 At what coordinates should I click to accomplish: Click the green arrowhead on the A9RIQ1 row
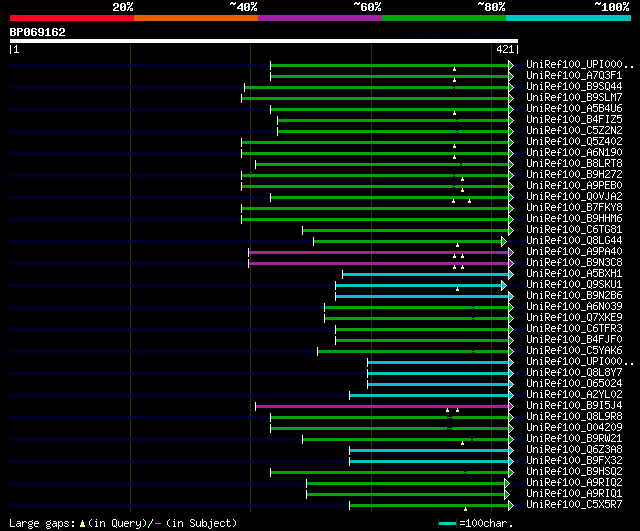click(x=507, y=495)
